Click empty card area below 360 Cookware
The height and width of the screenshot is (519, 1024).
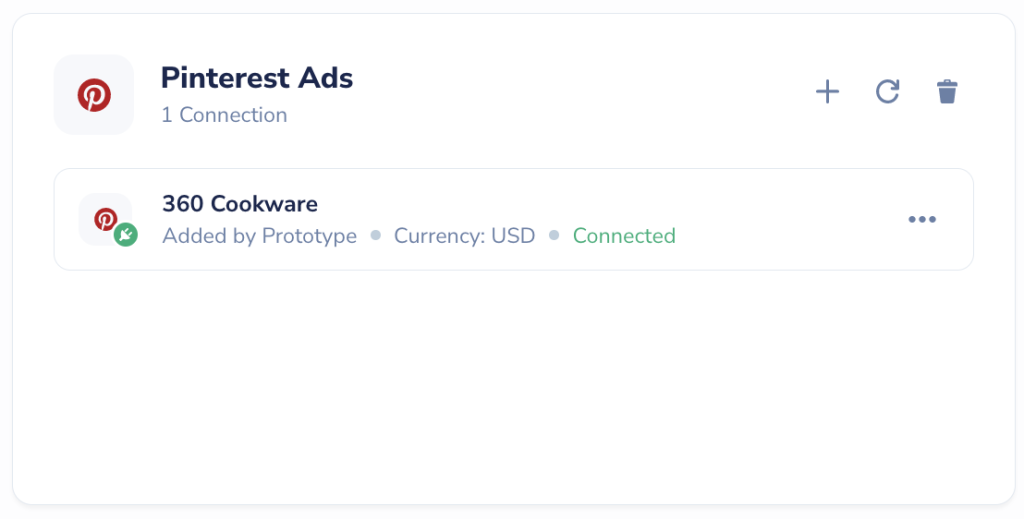coord(513,385)
